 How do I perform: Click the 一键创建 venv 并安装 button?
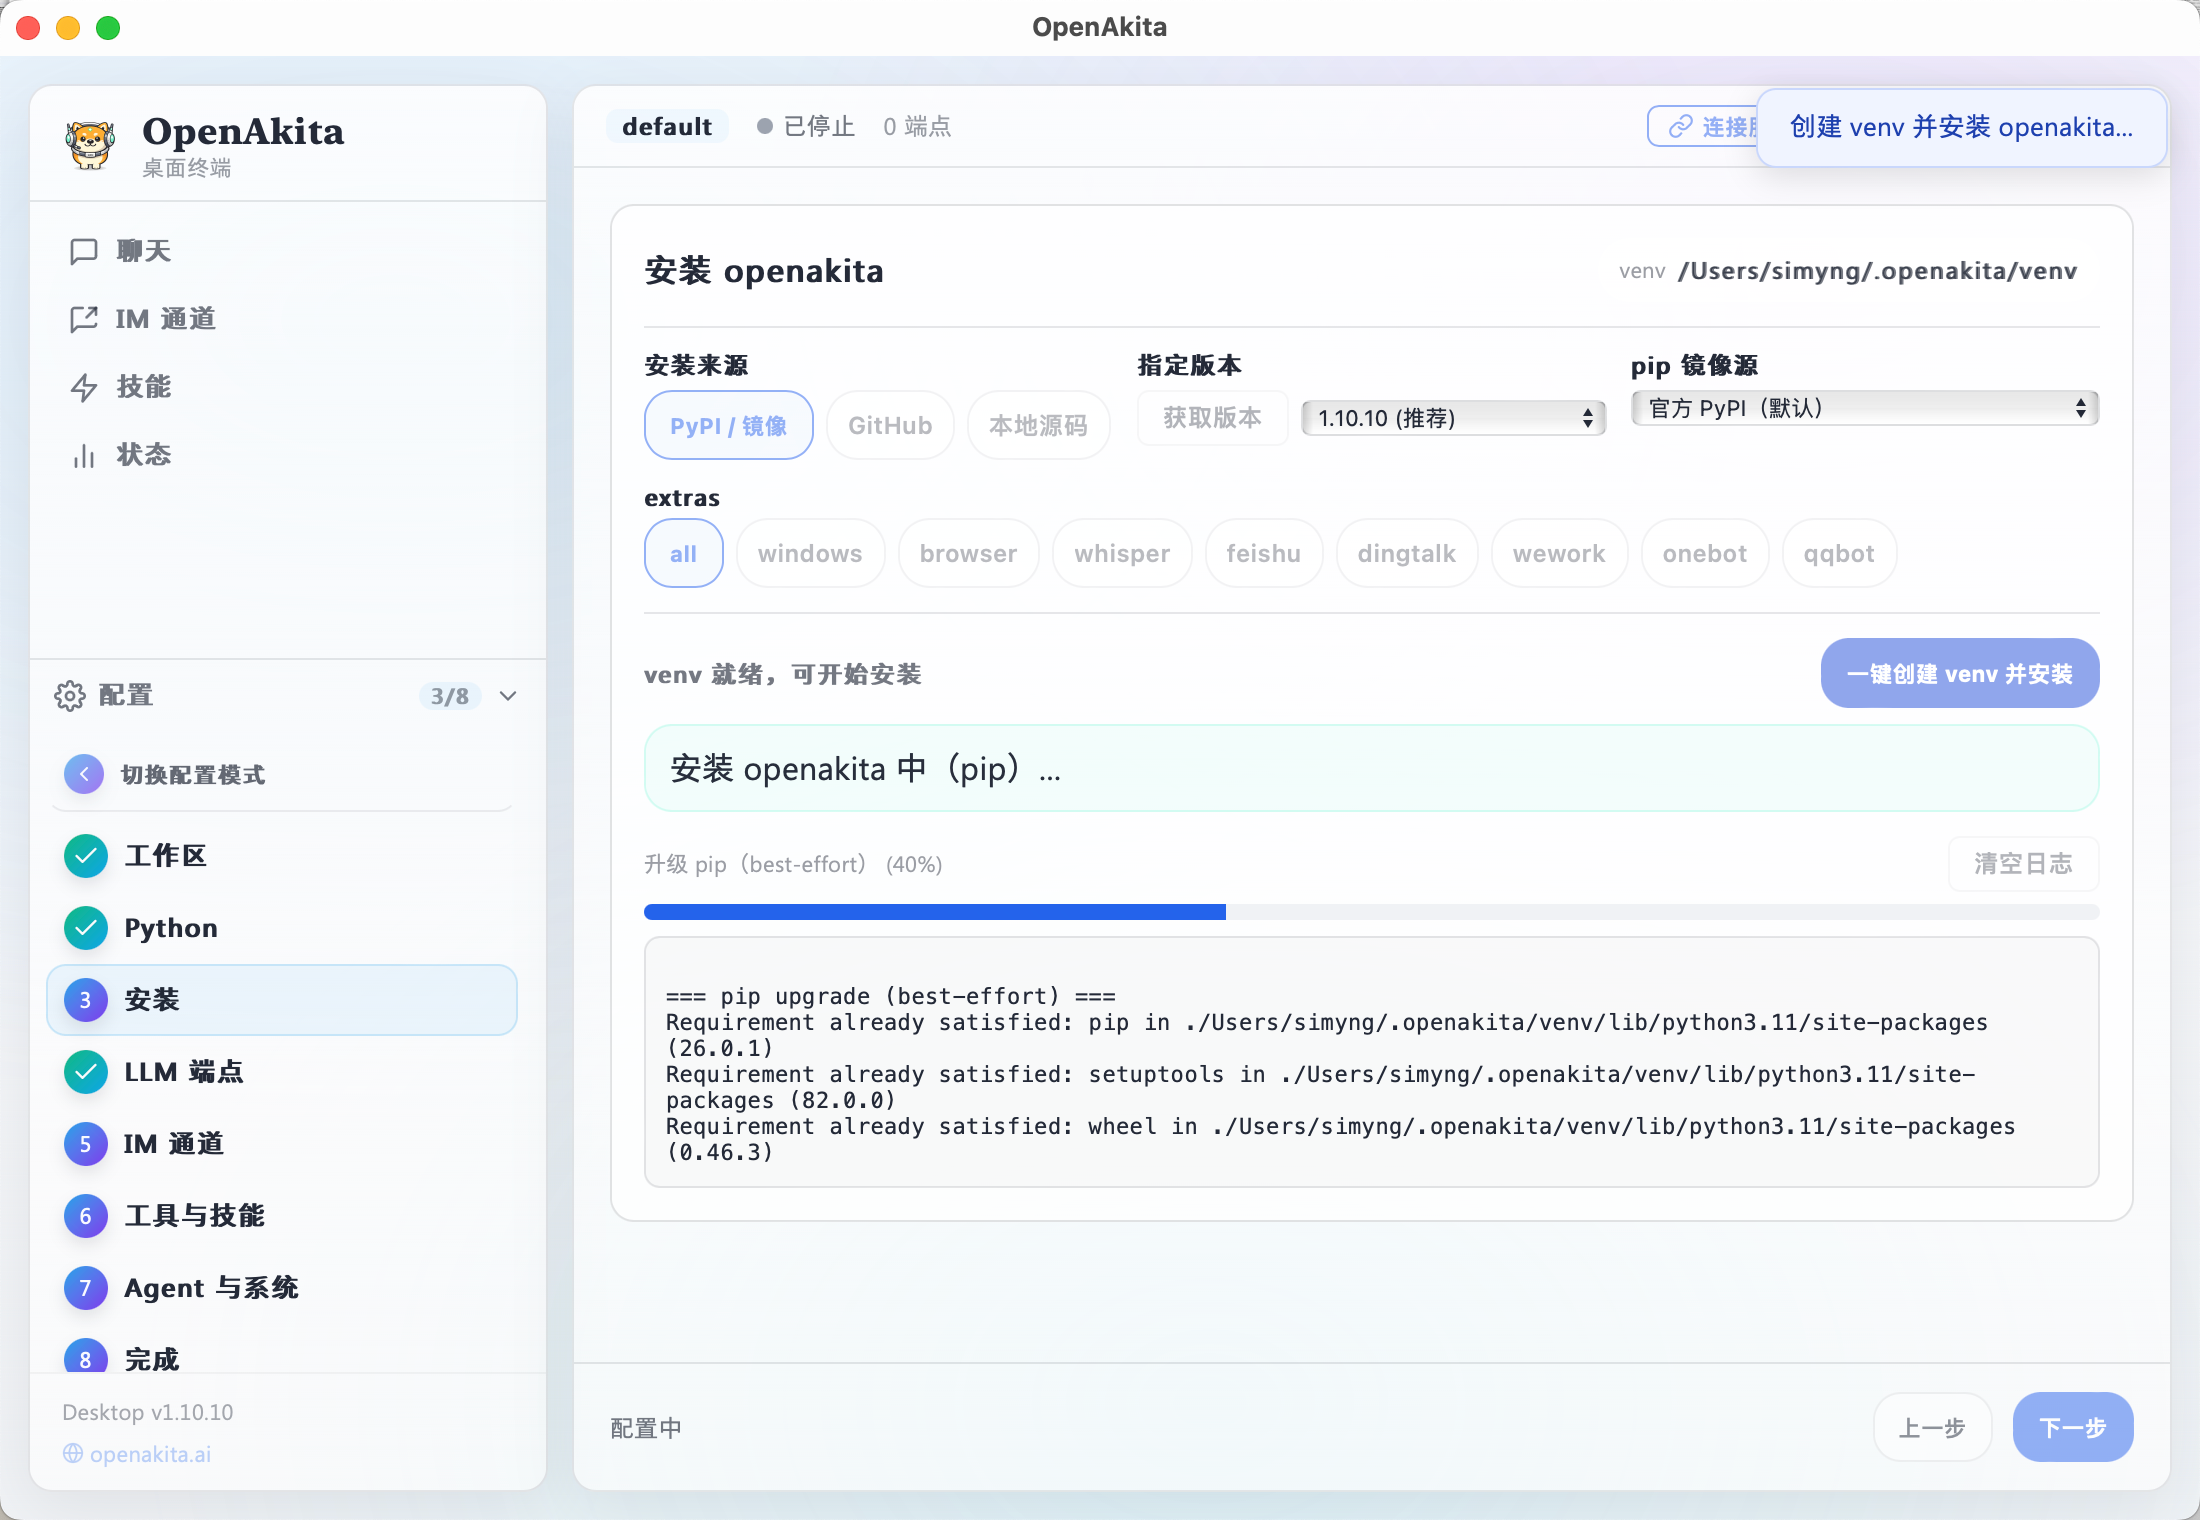[x=1959, y=674]
